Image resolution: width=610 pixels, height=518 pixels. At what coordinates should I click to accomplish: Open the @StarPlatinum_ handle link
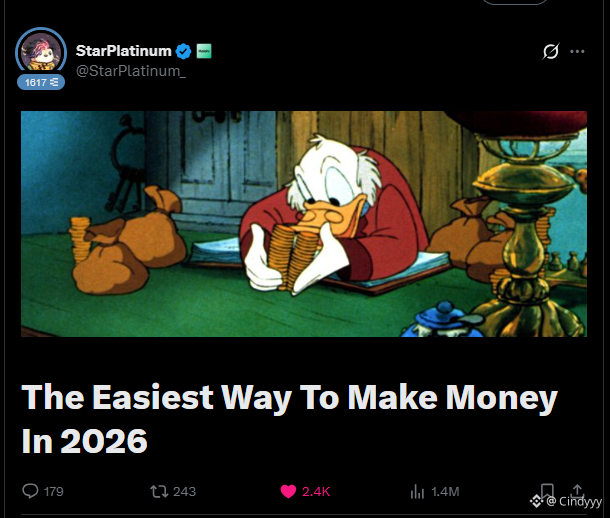131,71
